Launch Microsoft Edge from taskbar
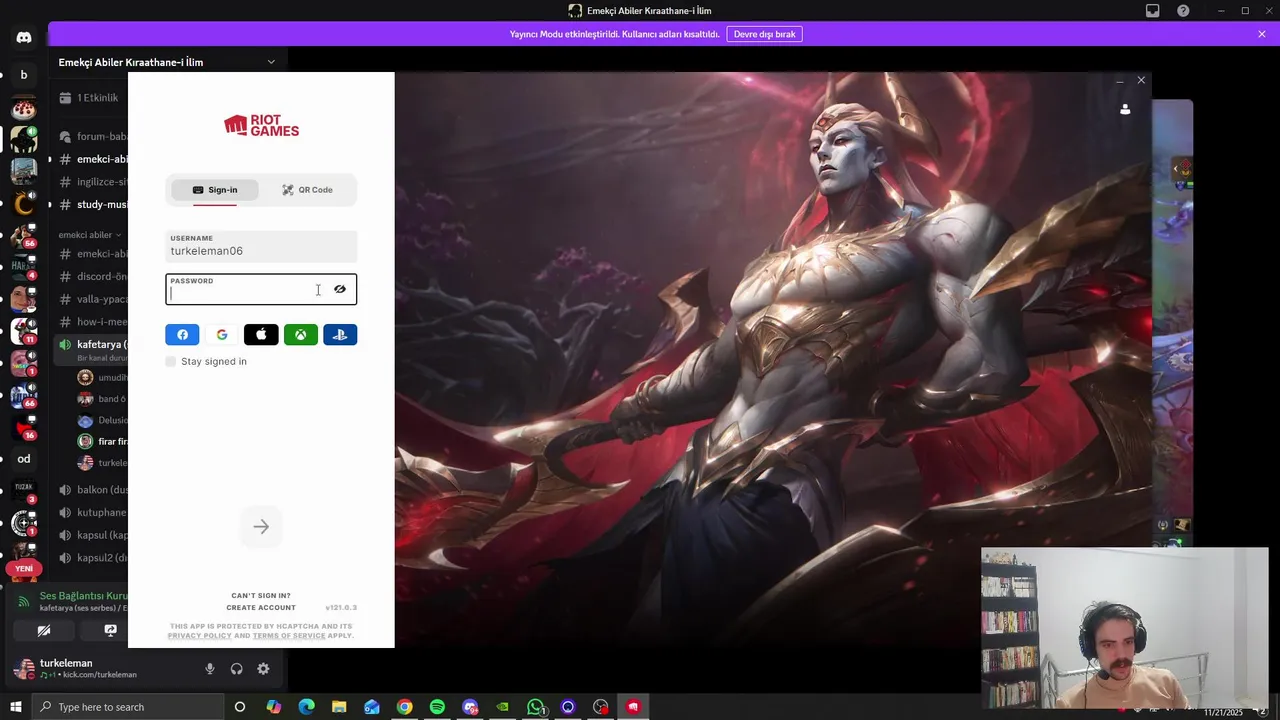 pyautogui.click(x=306, y=707)
